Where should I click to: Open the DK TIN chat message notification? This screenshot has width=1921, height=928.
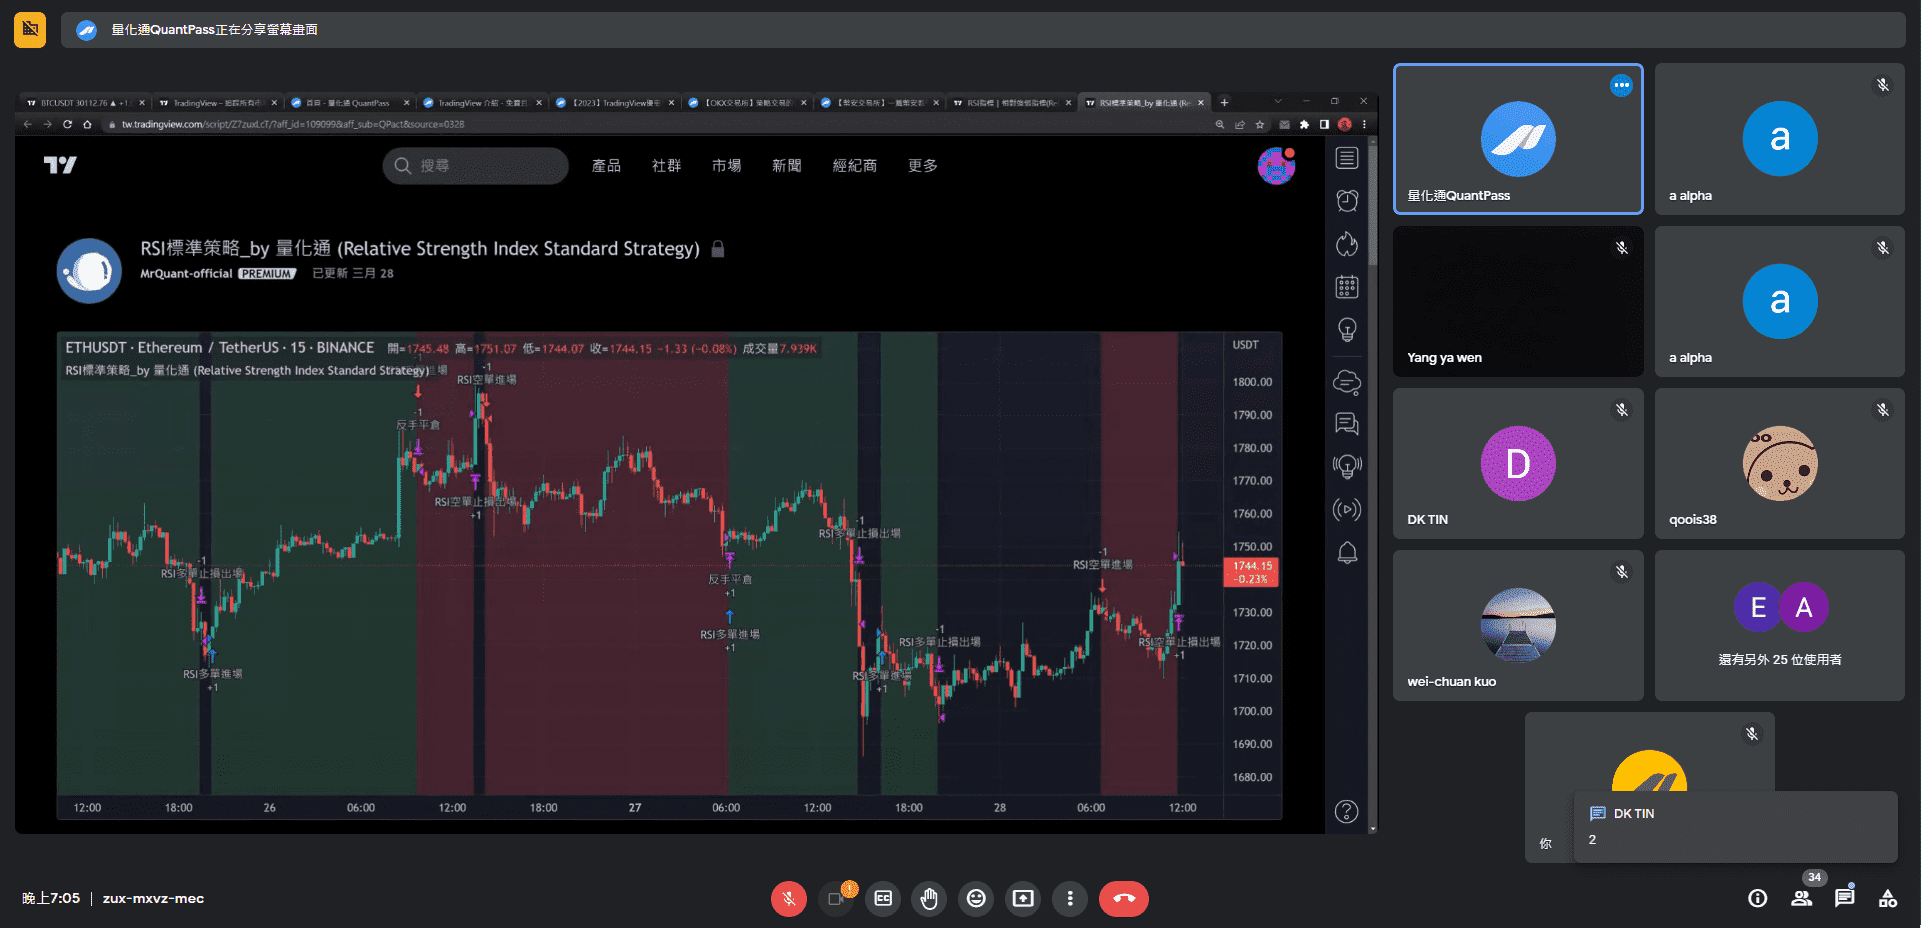click(1735, 827)
